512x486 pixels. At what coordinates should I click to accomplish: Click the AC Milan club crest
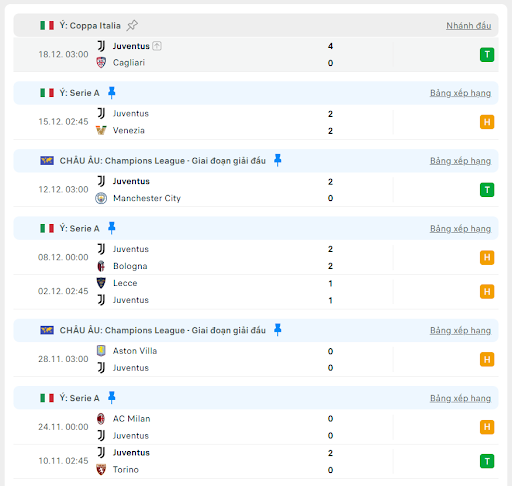101,418
